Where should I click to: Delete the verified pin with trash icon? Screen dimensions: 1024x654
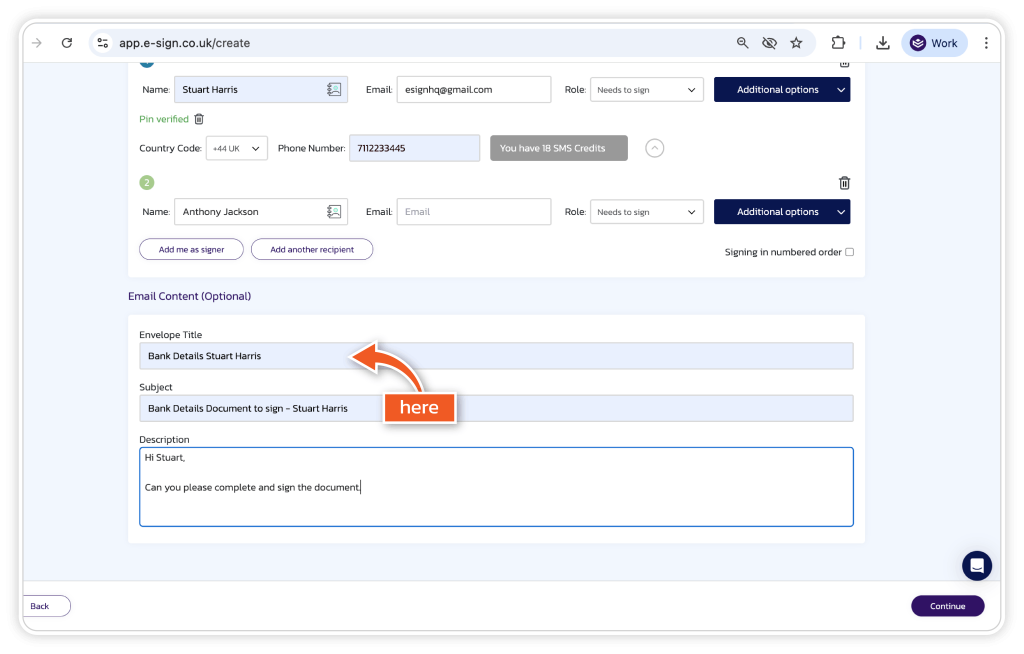point(199,119)
